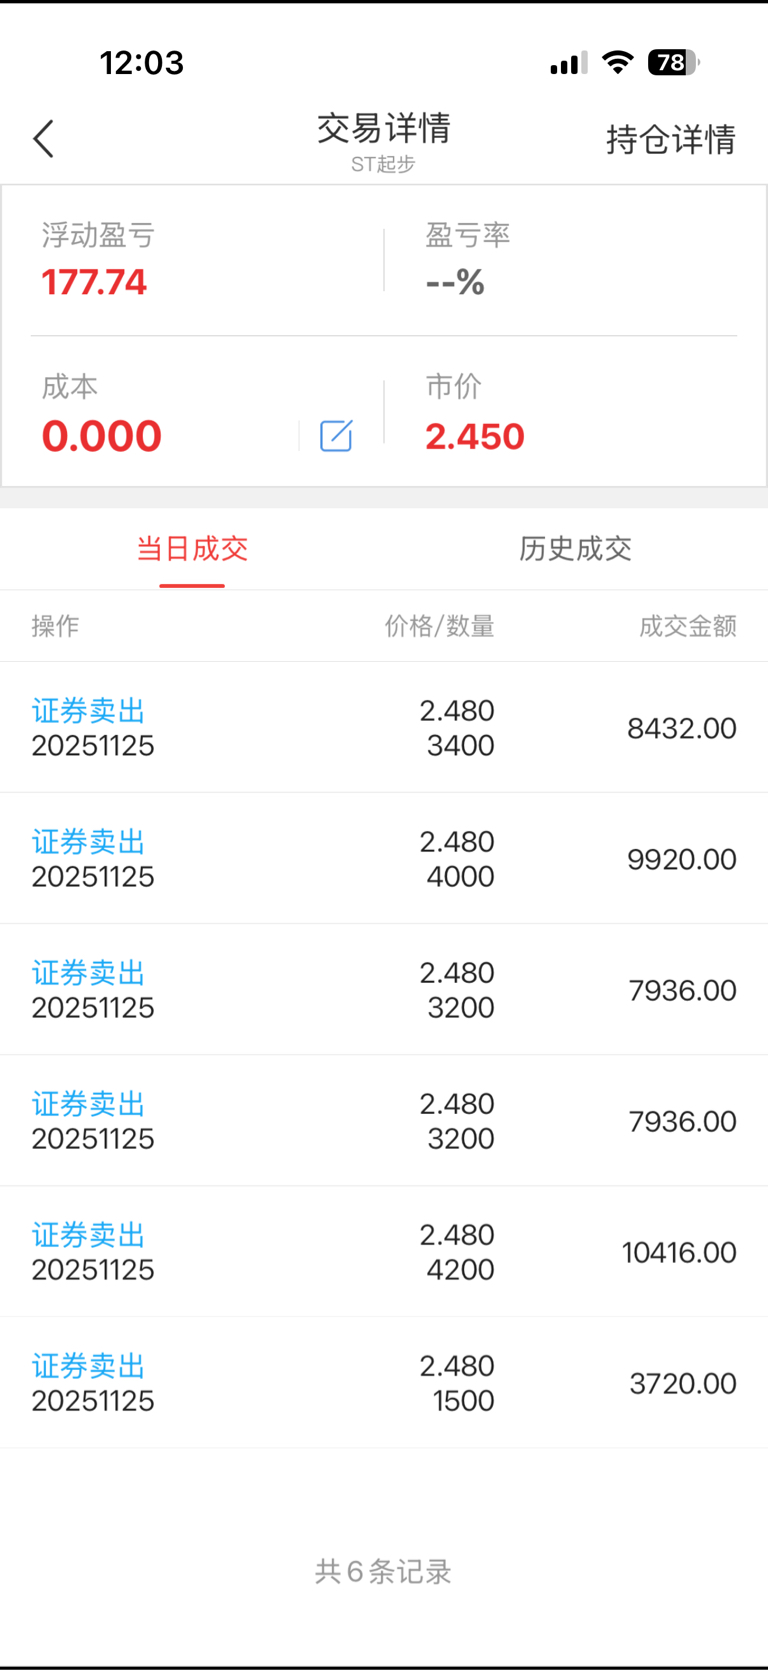Tap the 操作 column header
768x1670 pixels.
tap(55, 626)
